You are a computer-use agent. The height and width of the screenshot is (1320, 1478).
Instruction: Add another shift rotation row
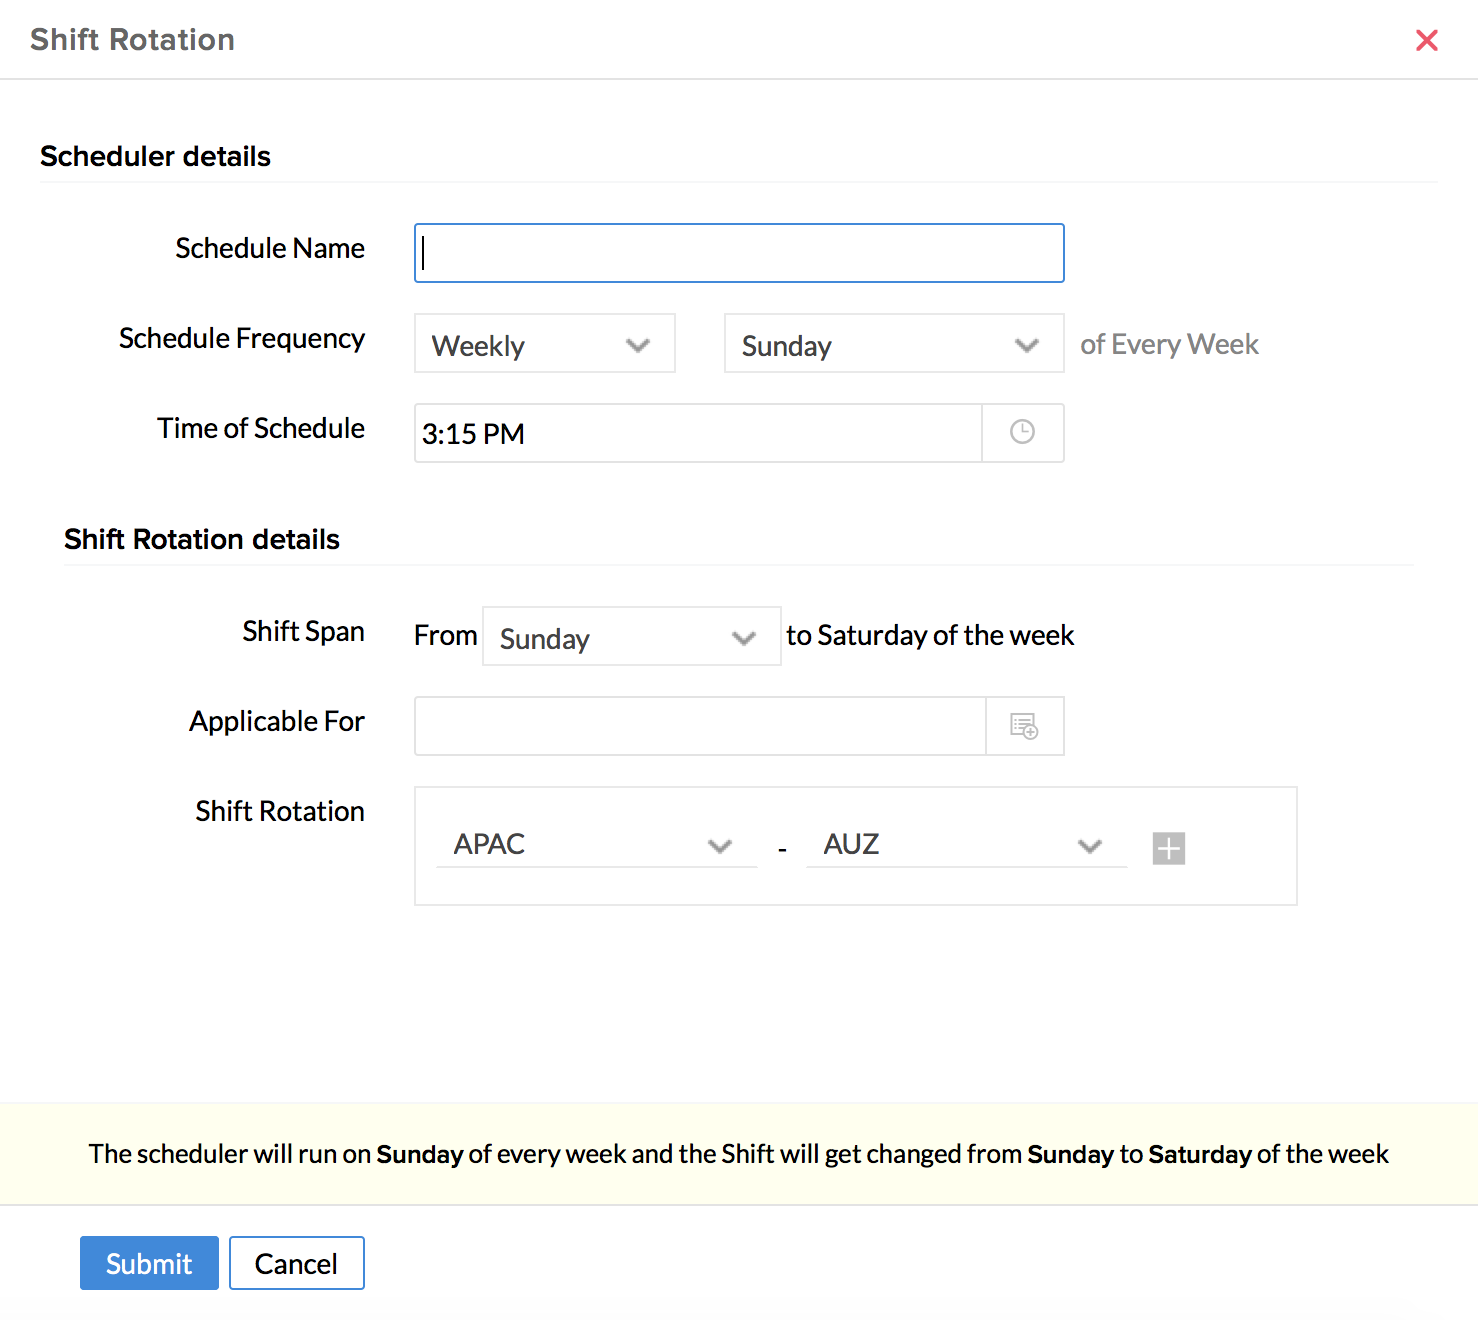point(1168,848)
